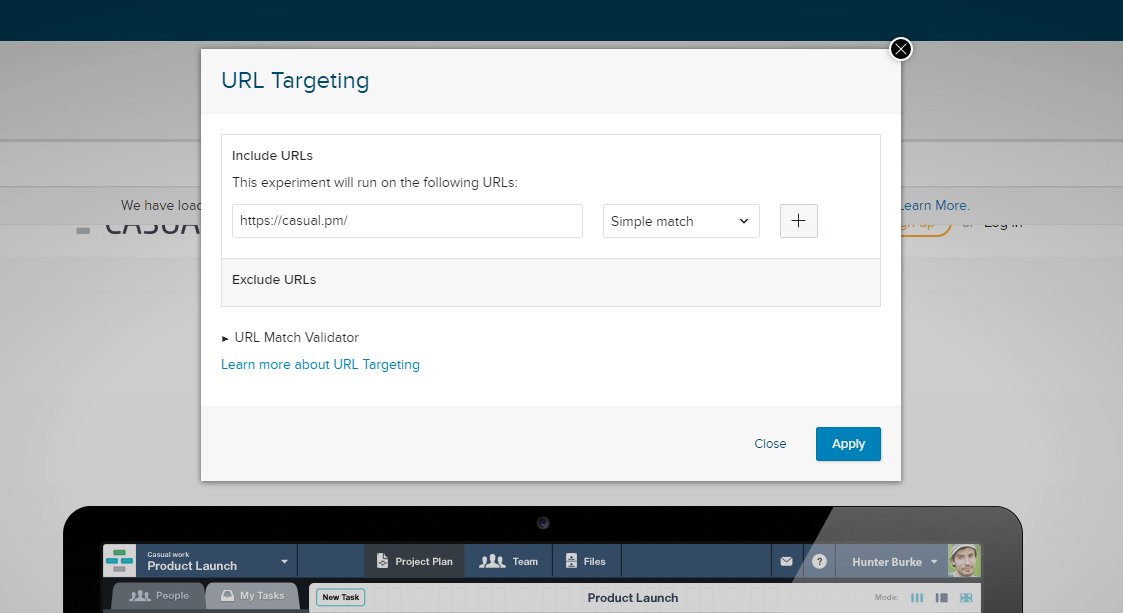Open the Project Plan tab in background app
1123x613 pixels.
415,561
